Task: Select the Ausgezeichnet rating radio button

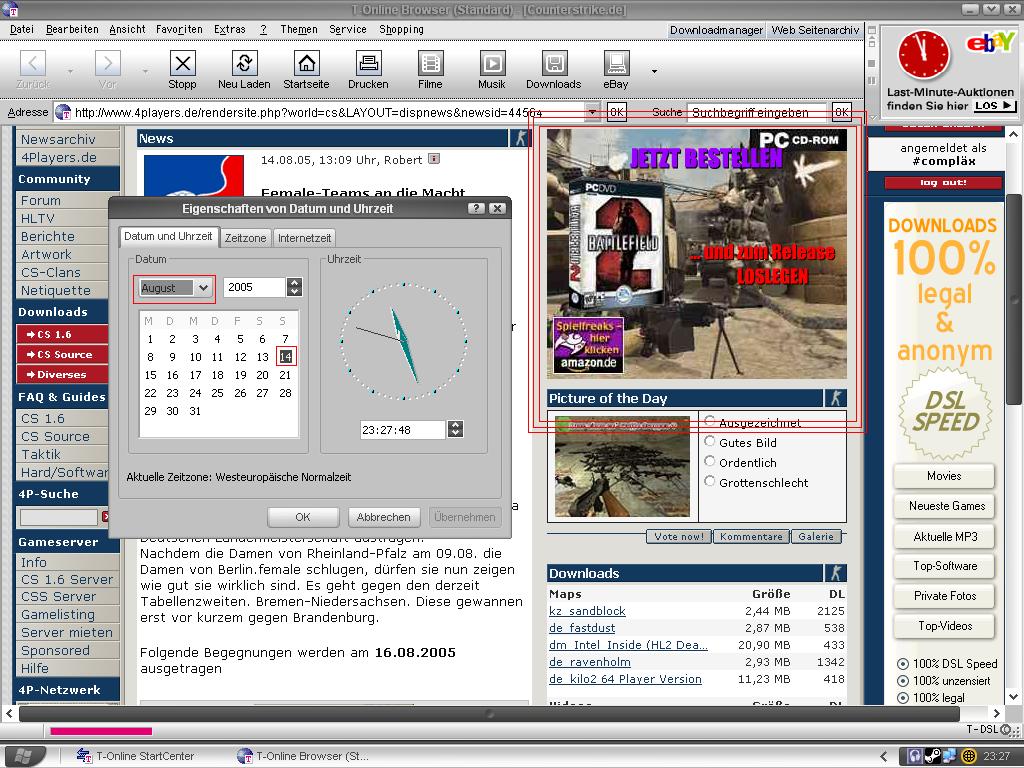Action: coord(710,421)
